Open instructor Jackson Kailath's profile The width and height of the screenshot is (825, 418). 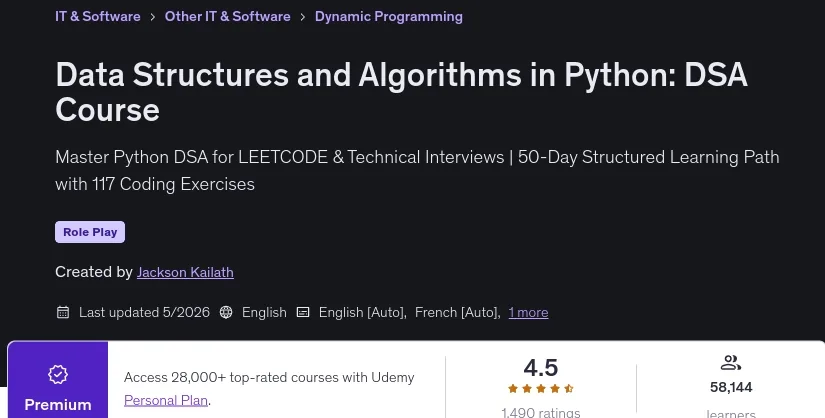(x=185, y=272)
